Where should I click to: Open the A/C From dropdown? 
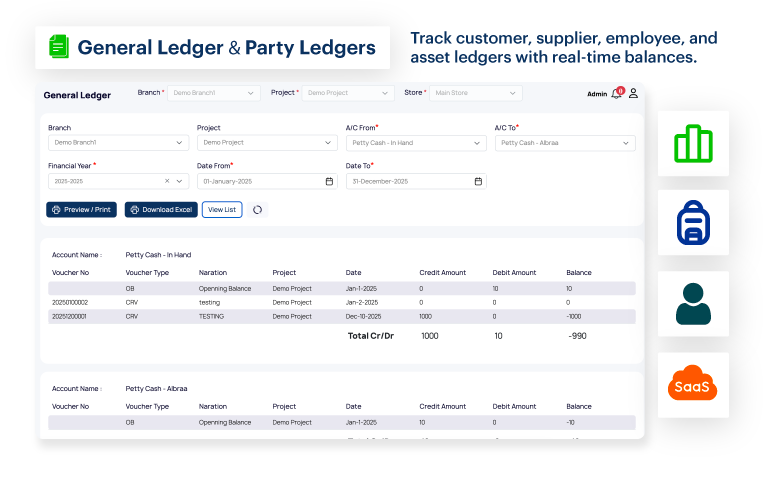coord(416,143)
